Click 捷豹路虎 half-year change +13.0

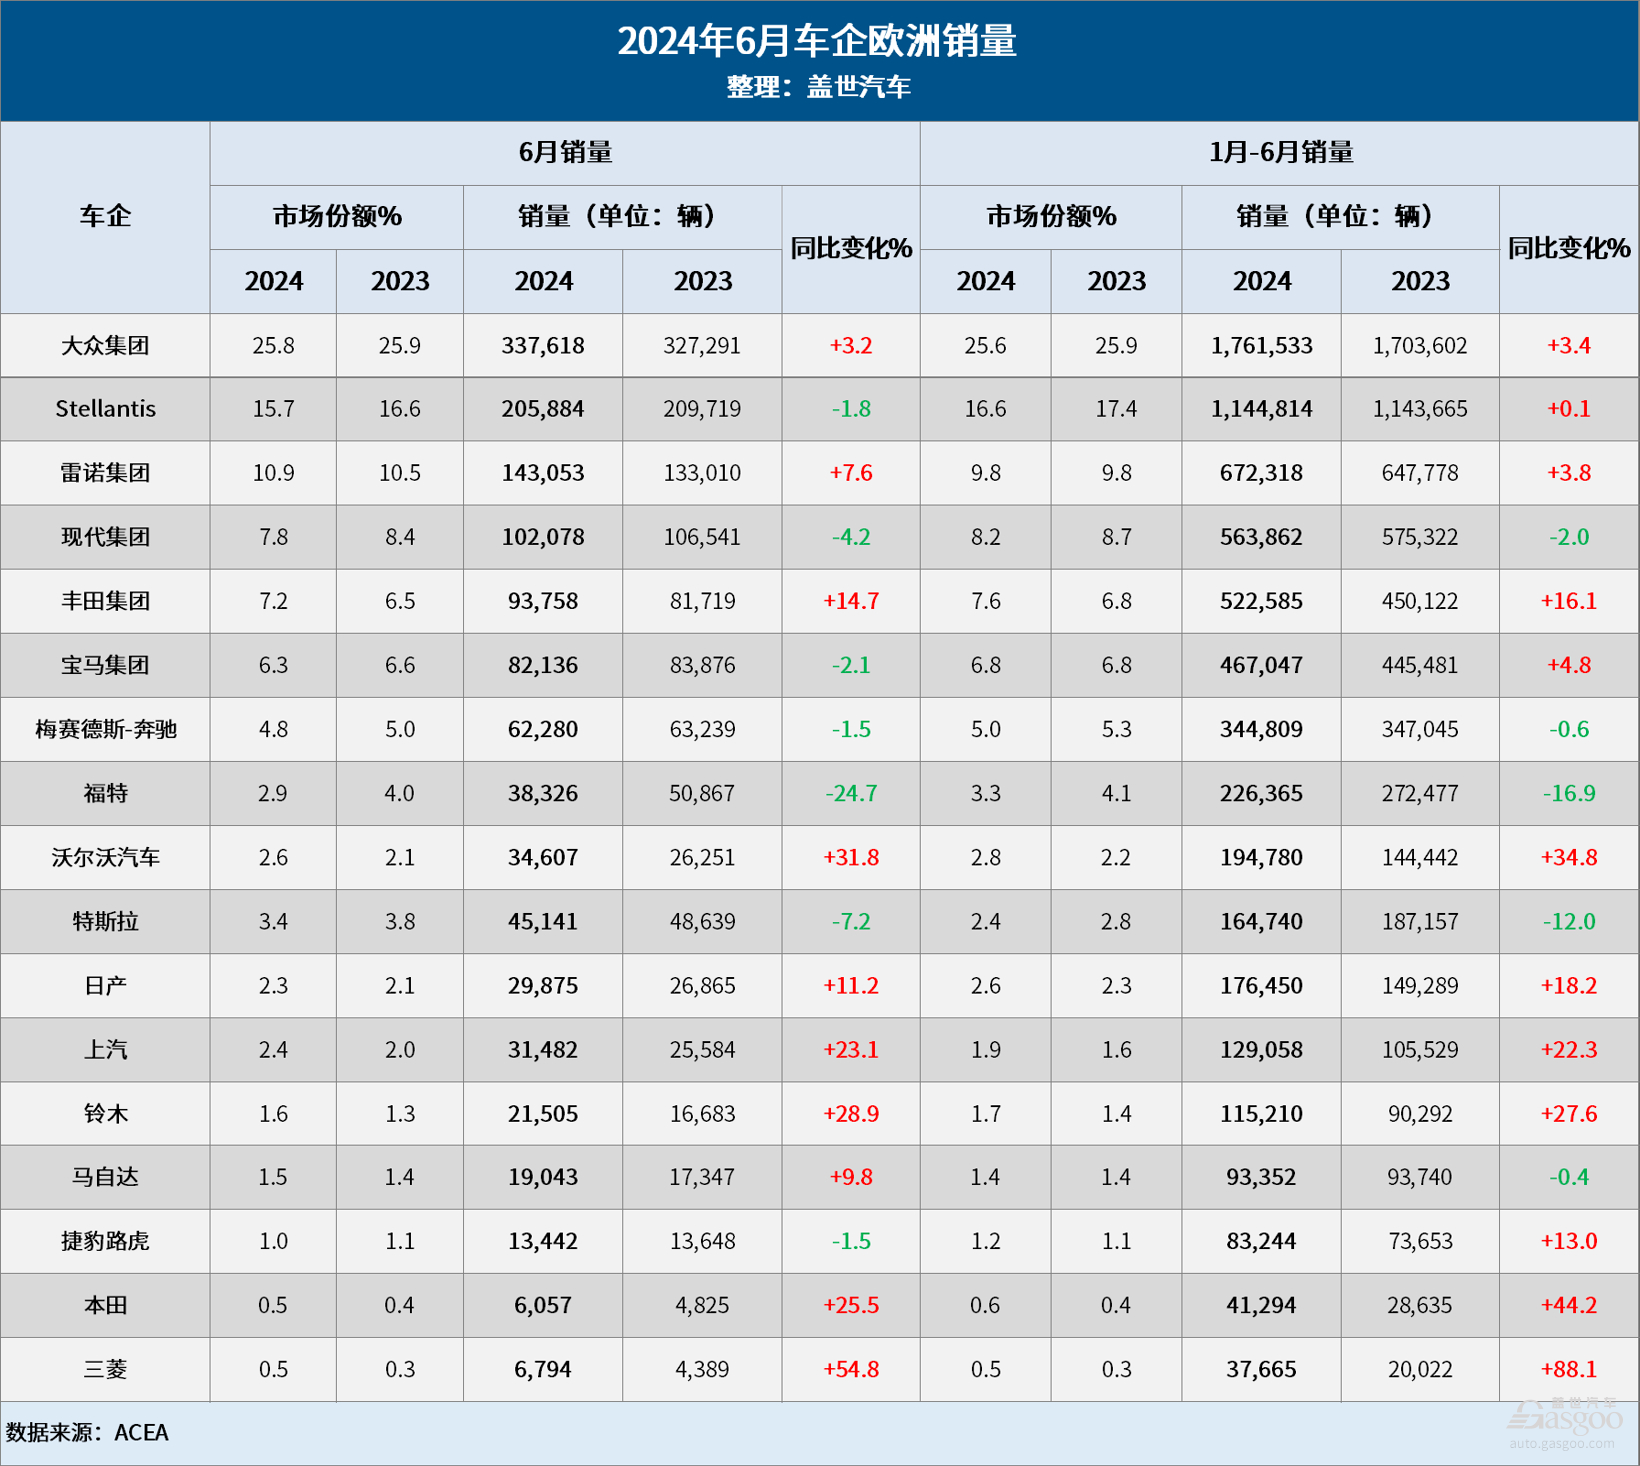1569,1241
